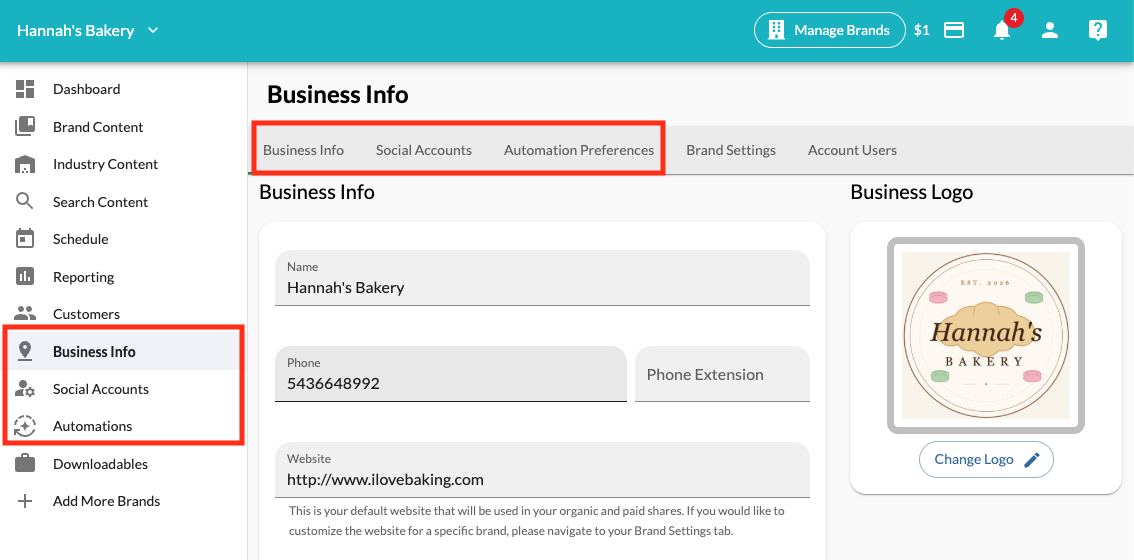The height and width of the screenshot is (560, 1134).
Task: Open the notifications bell icon
Action: (x=1002, y=30)
